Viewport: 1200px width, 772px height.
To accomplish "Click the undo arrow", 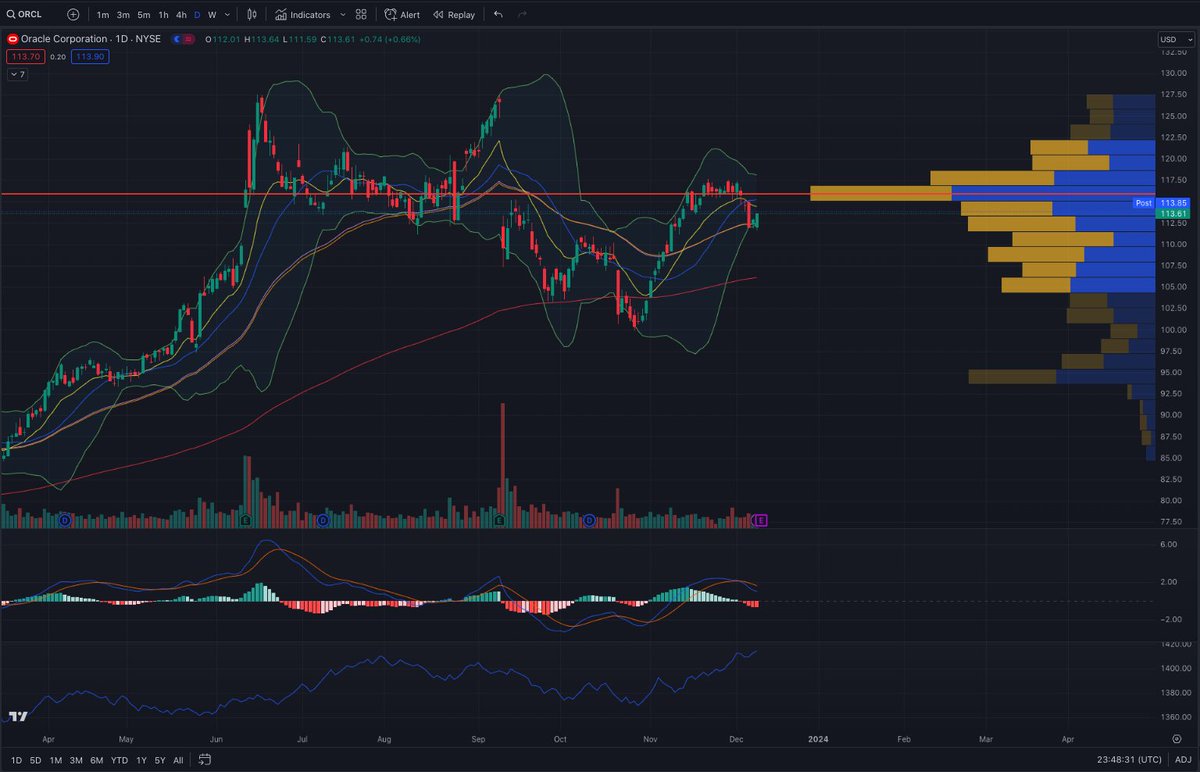I will [x=498, y=15].
